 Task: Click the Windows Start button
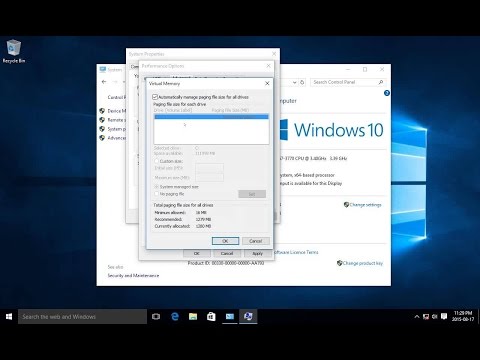pyautogui.click(x=9, y=316)
